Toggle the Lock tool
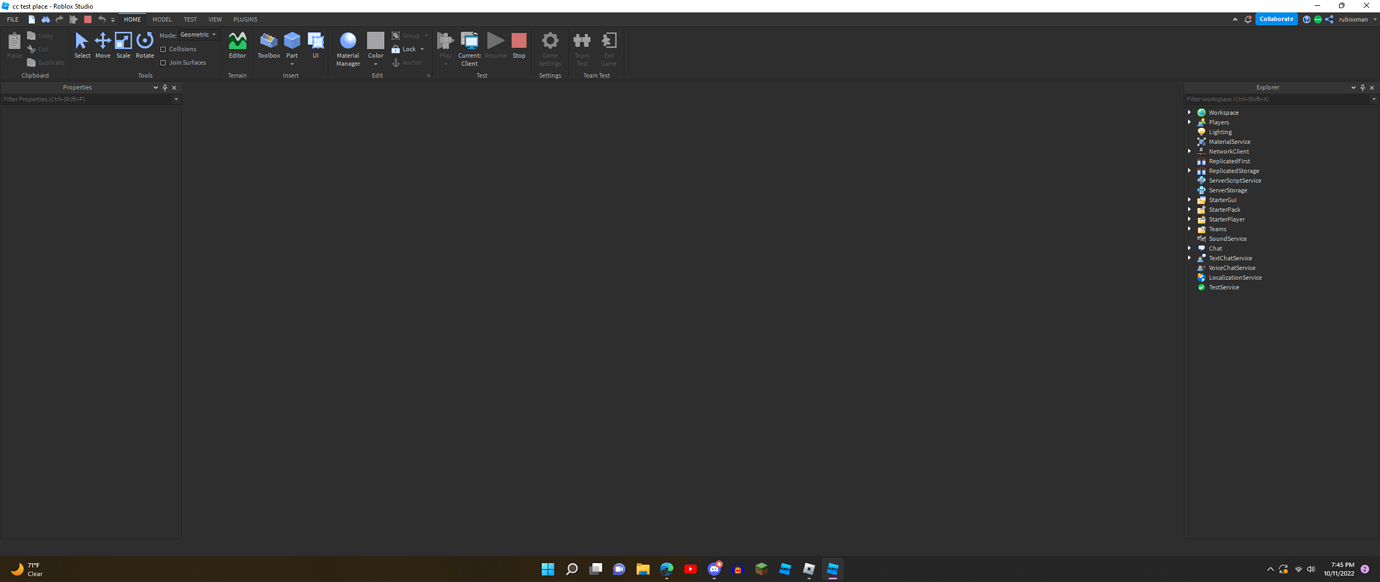The height and width of the screenshot is (582, 1380). [x=404, y=48]
